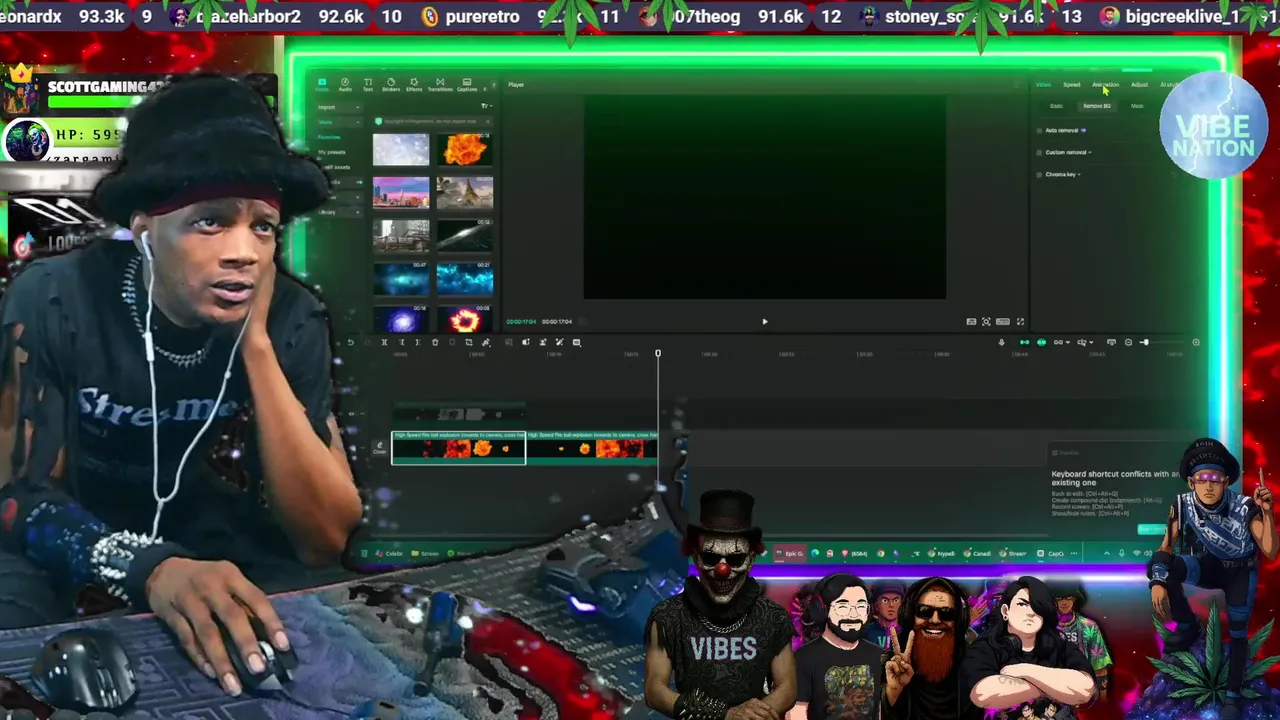Expand the Chroma key options arrow

[1080, 175]
